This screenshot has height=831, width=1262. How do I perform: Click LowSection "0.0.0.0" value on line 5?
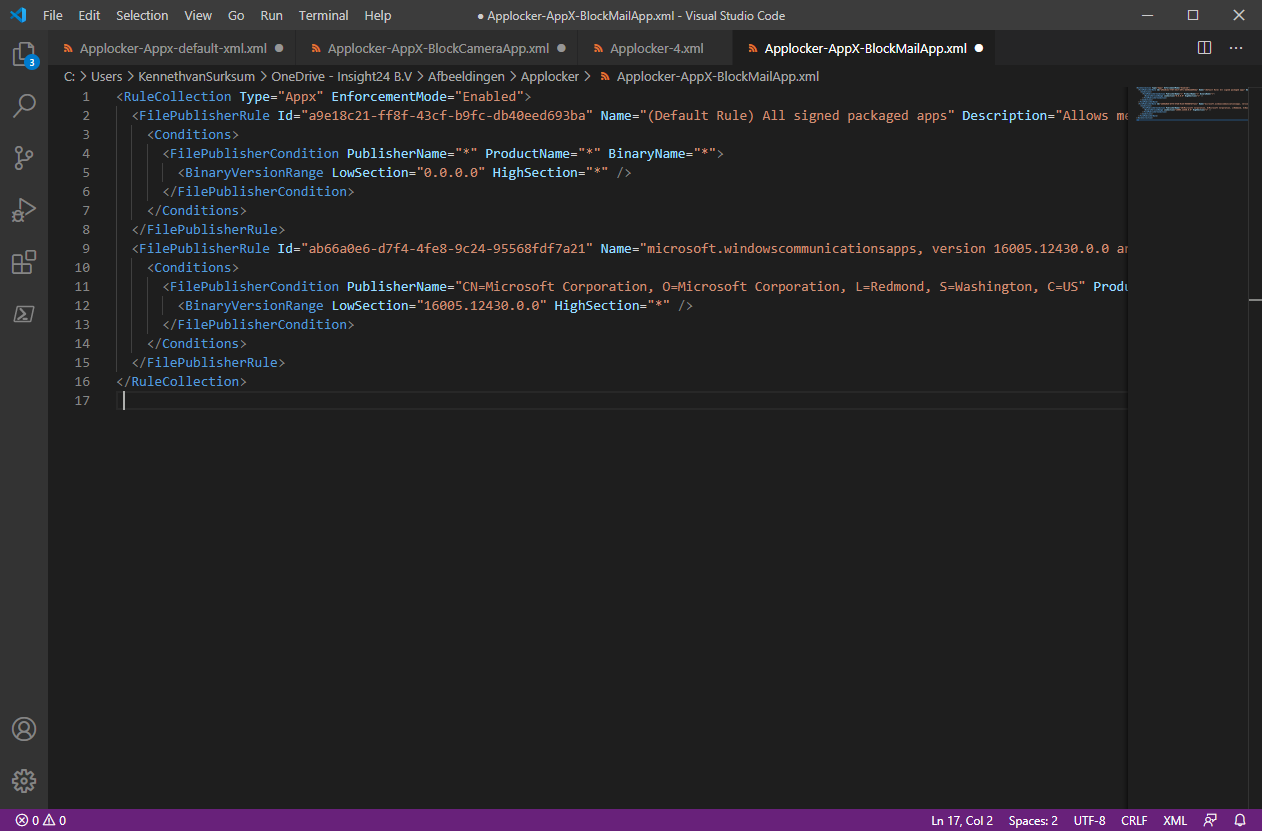[450, 172]
